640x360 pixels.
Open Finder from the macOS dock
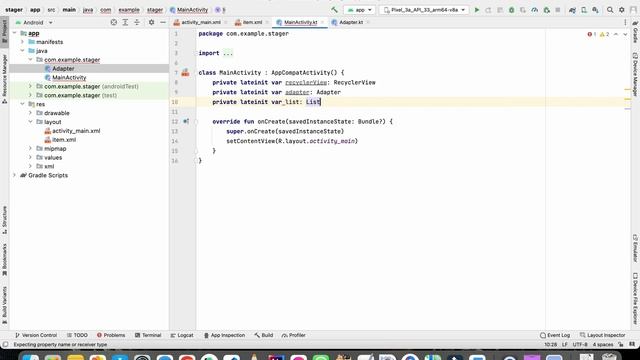[x=31, y=357]
